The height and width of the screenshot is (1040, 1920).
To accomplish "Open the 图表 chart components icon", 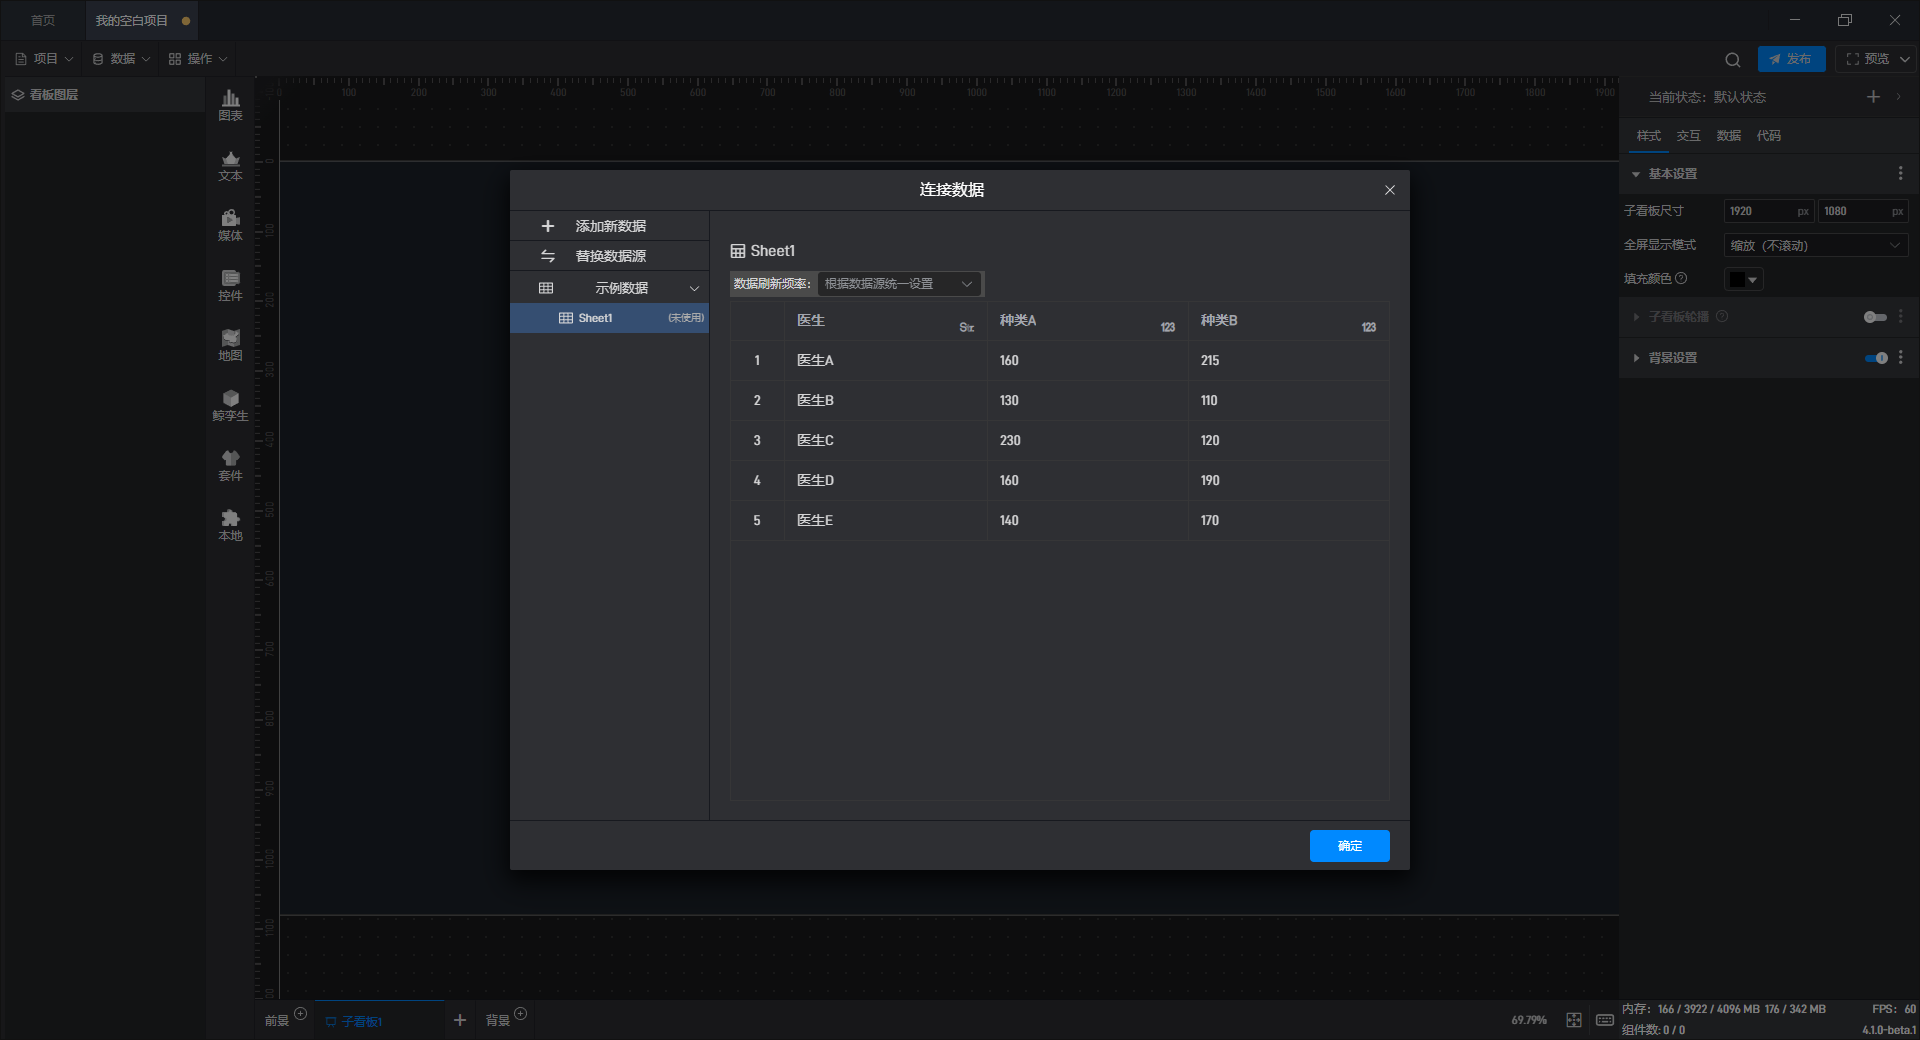I will pos(230,104).
